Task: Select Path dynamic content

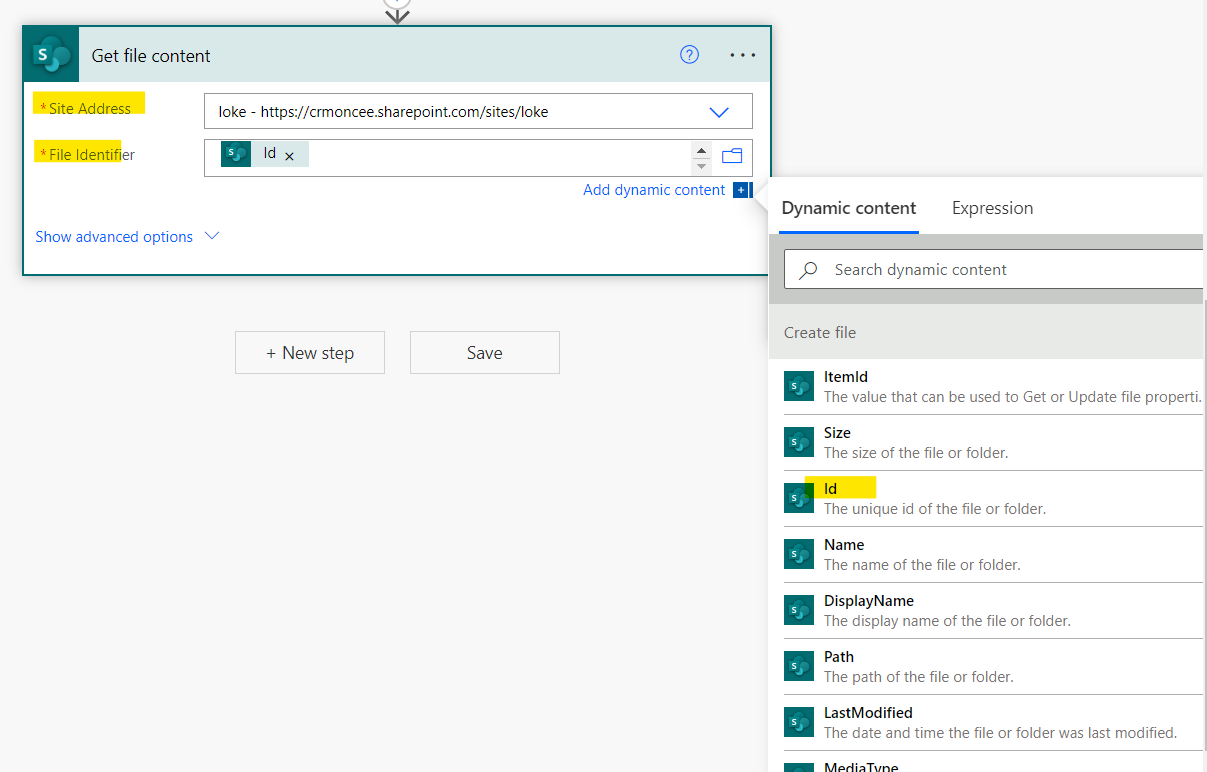Action: coord(993,667)
